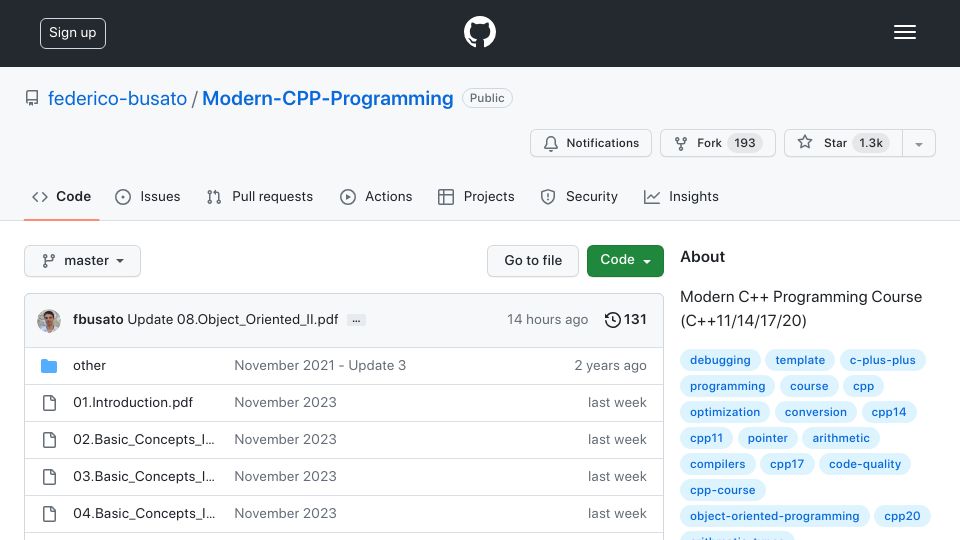Select the course topic tag
The image size is (960, 540).
pyautogui.click(x=809, y=386)
